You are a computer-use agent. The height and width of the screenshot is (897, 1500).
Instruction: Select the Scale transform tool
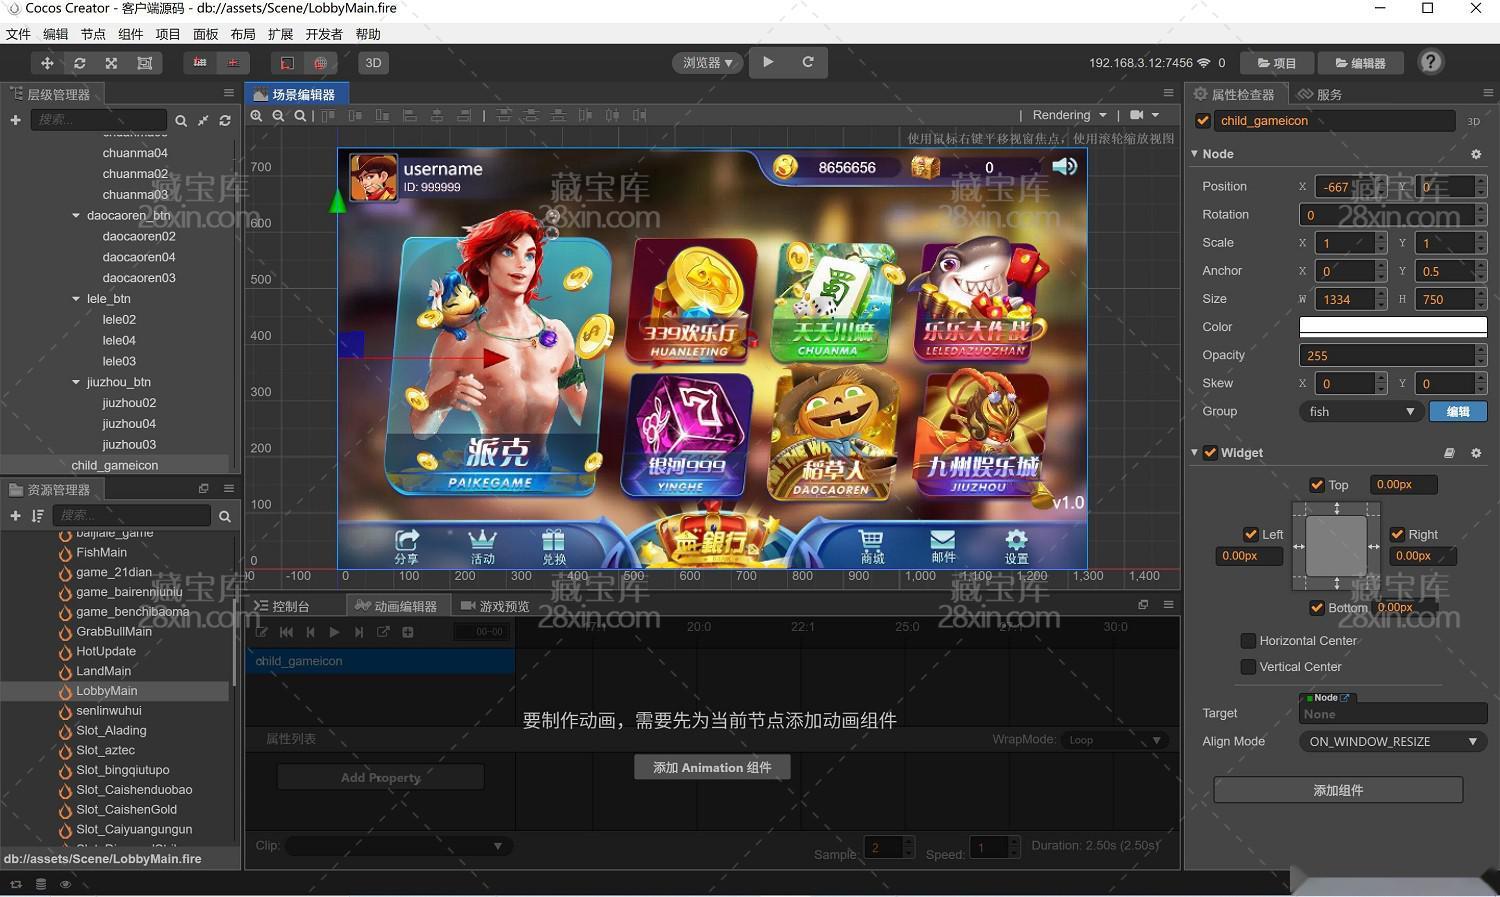(111, 63)
